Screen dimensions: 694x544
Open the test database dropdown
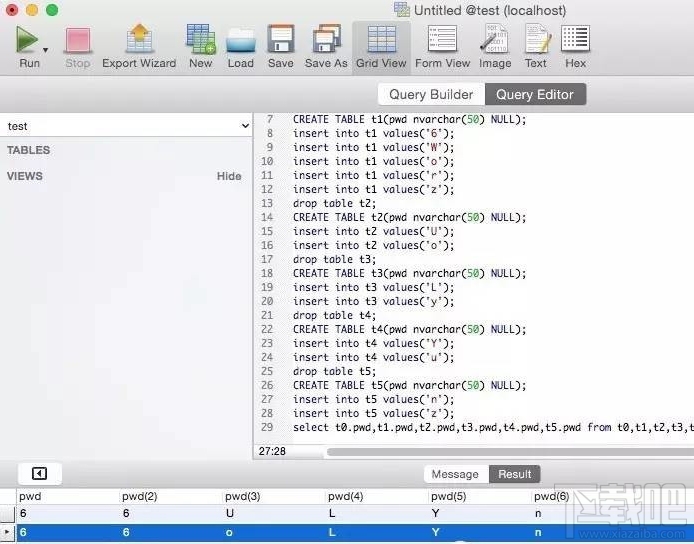(x=126, y=126)
